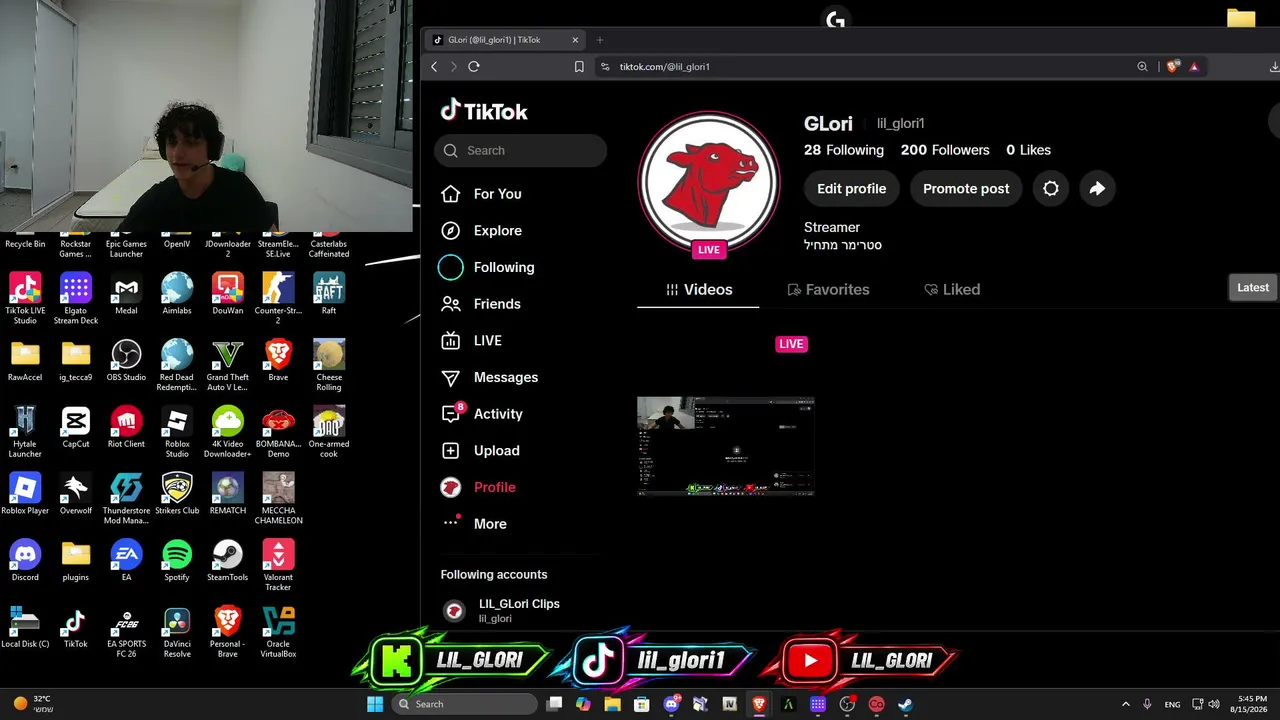Select the GLori TikTok browser tab
Screen dimensions: 1280x720
(506, 40)
